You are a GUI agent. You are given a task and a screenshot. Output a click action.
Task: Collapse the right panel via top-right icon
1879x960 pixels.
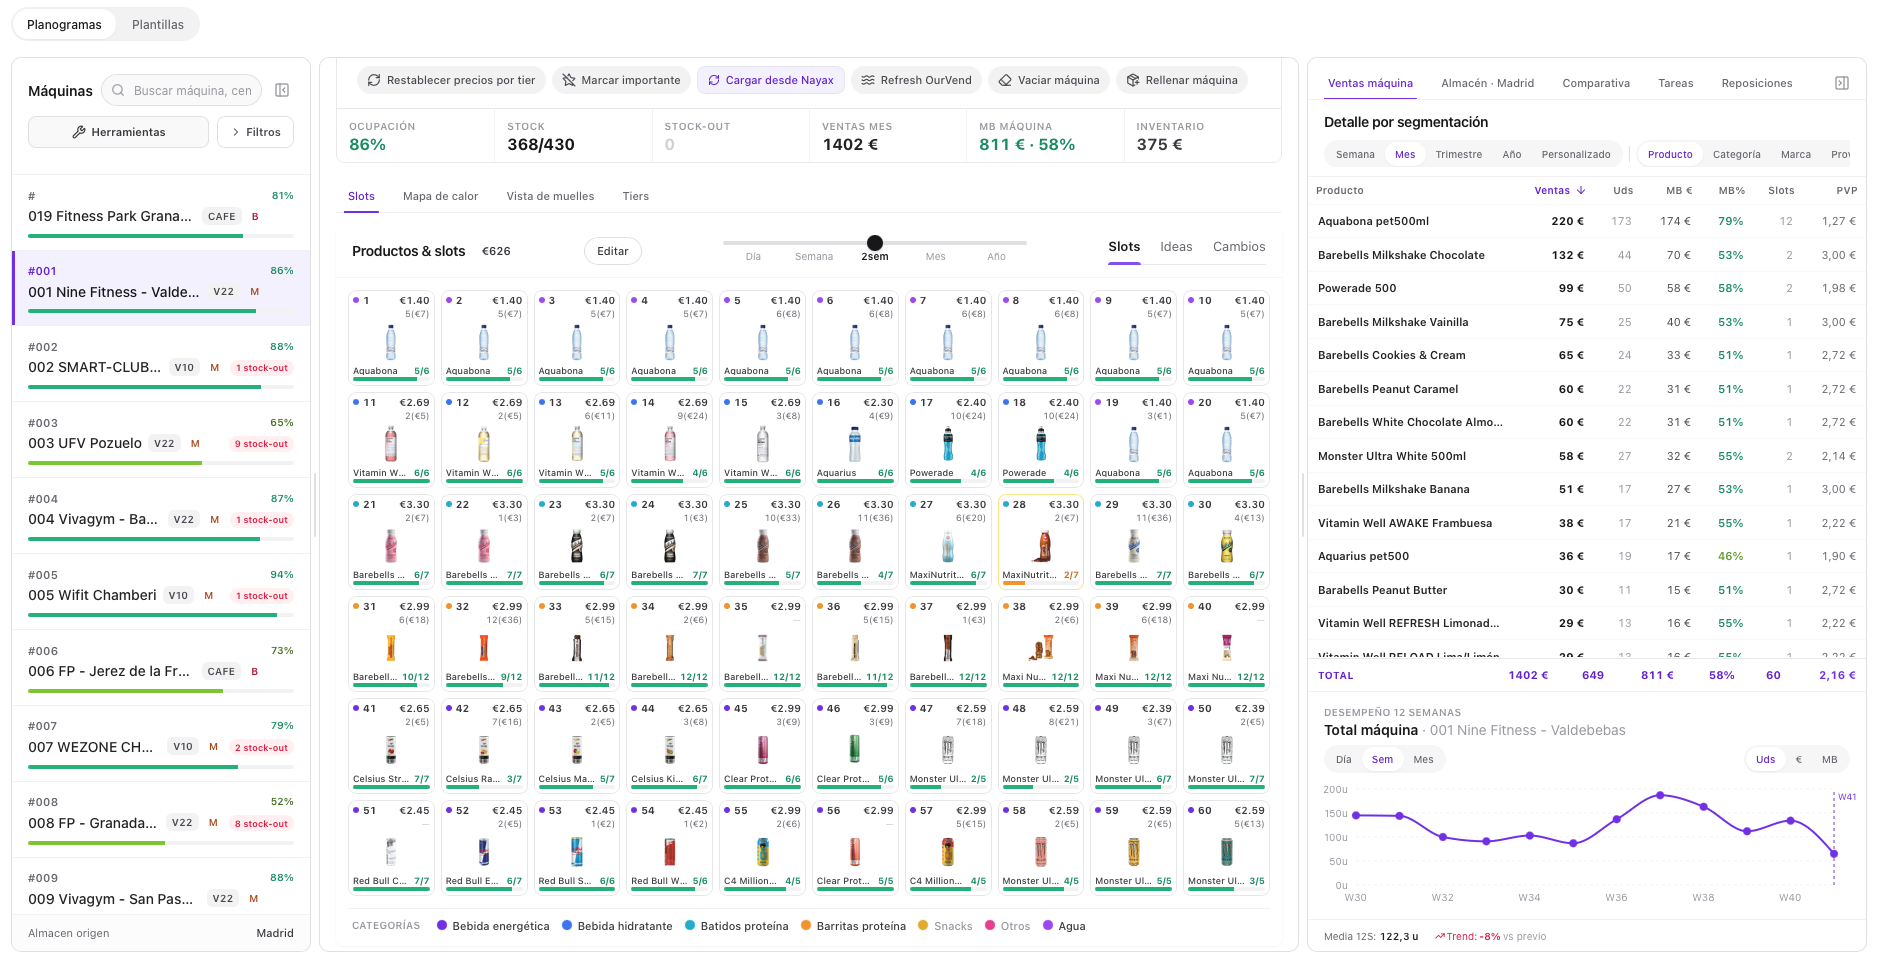[x=1841, y=83]
